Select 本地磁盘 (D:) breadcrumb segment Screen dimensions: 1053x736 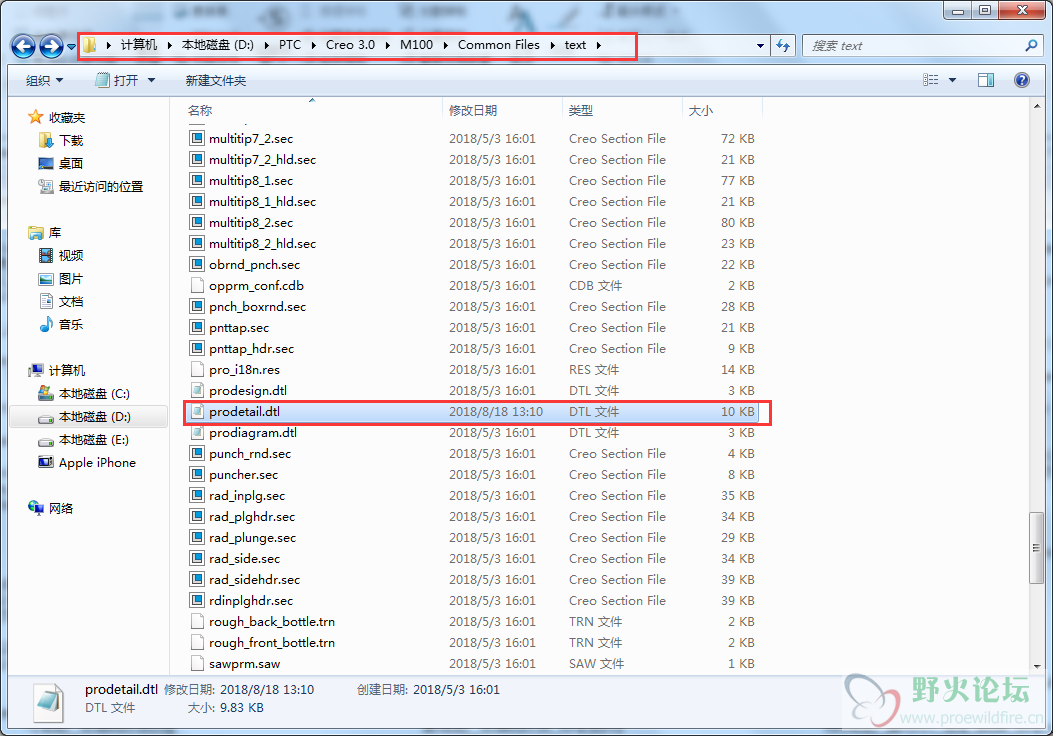click(218, 45)
